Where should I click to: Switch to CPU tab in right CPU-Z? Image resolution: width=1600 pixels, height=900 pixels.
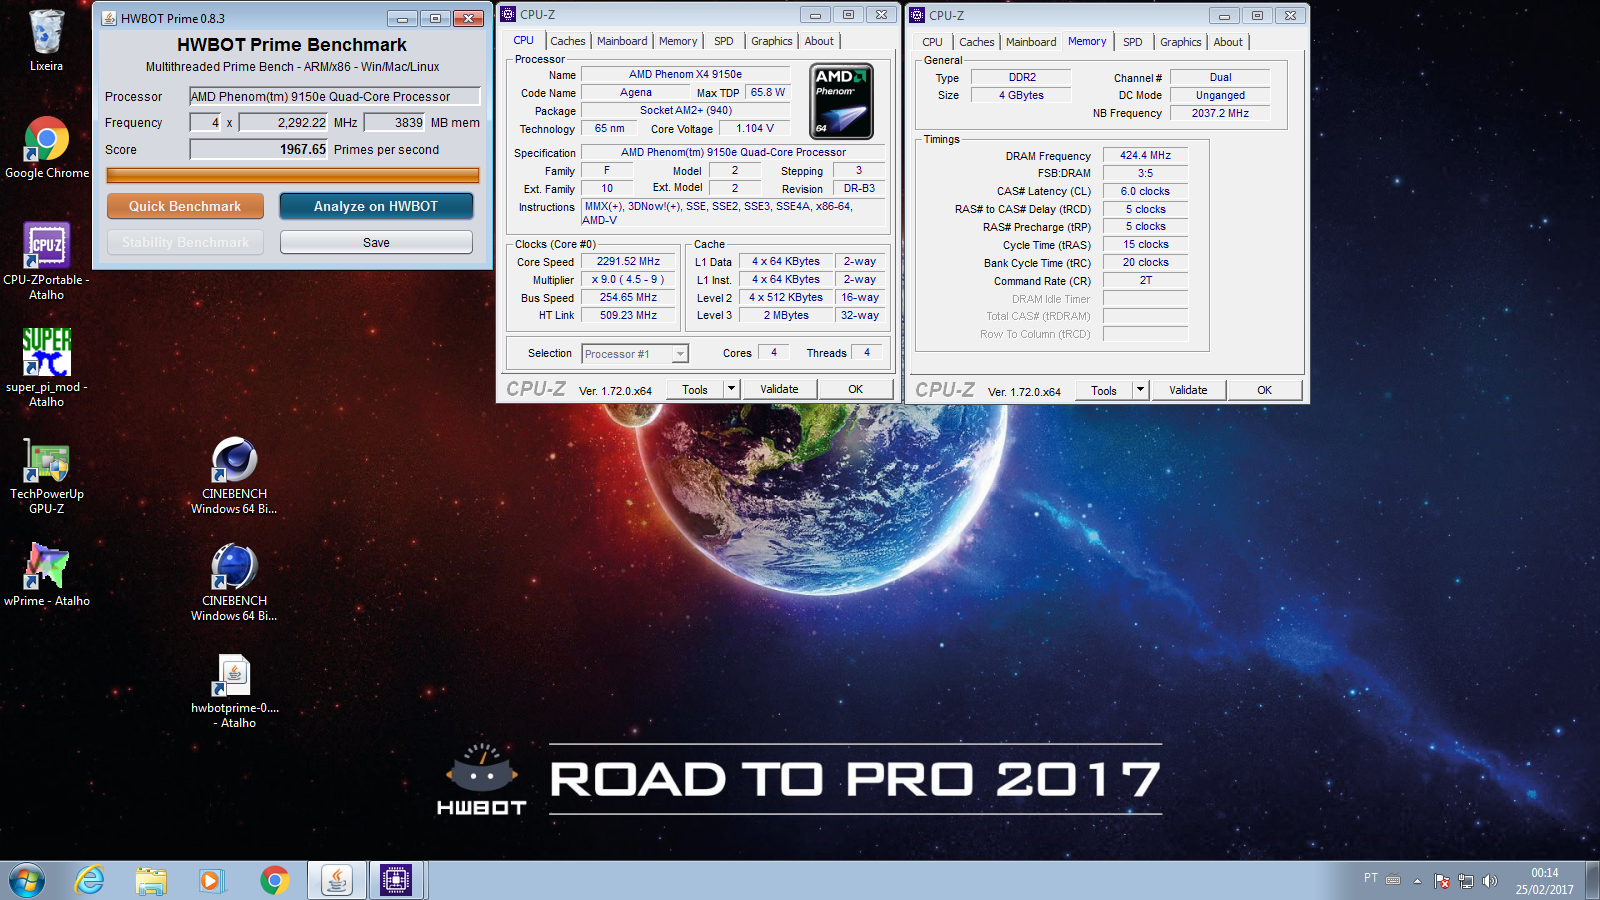pos(932,42)
